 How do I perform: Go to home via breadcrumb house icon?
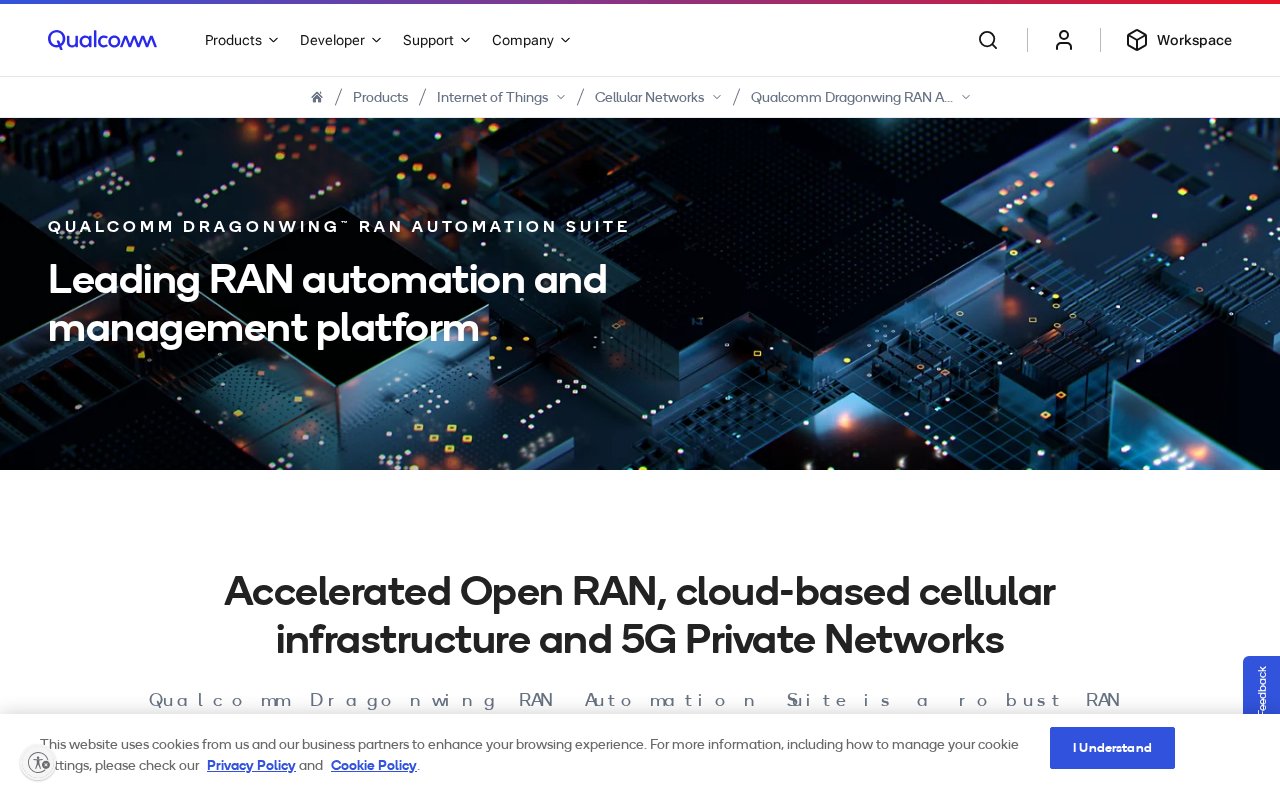click(317, 97)
